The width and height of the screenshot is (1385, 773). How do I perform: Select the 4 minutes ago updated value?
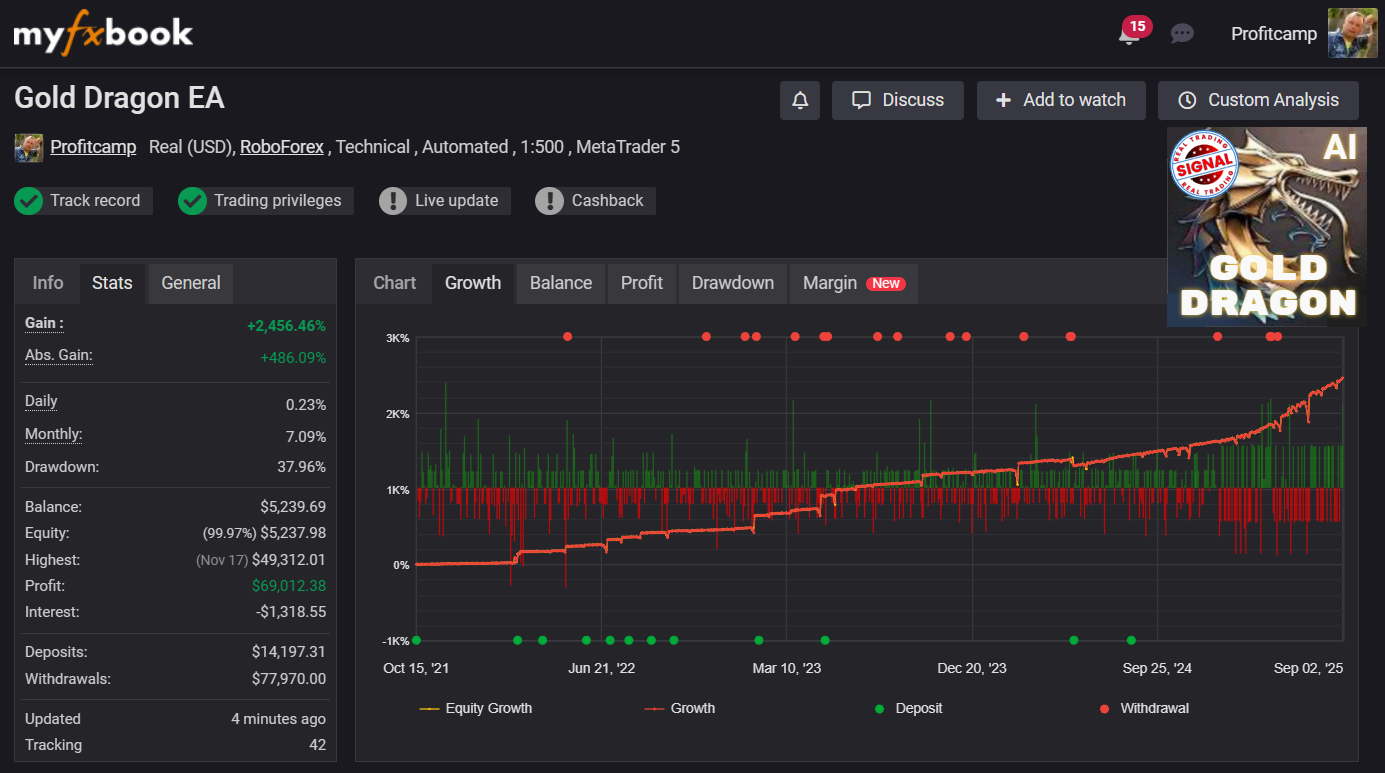[x=278, y=719]
